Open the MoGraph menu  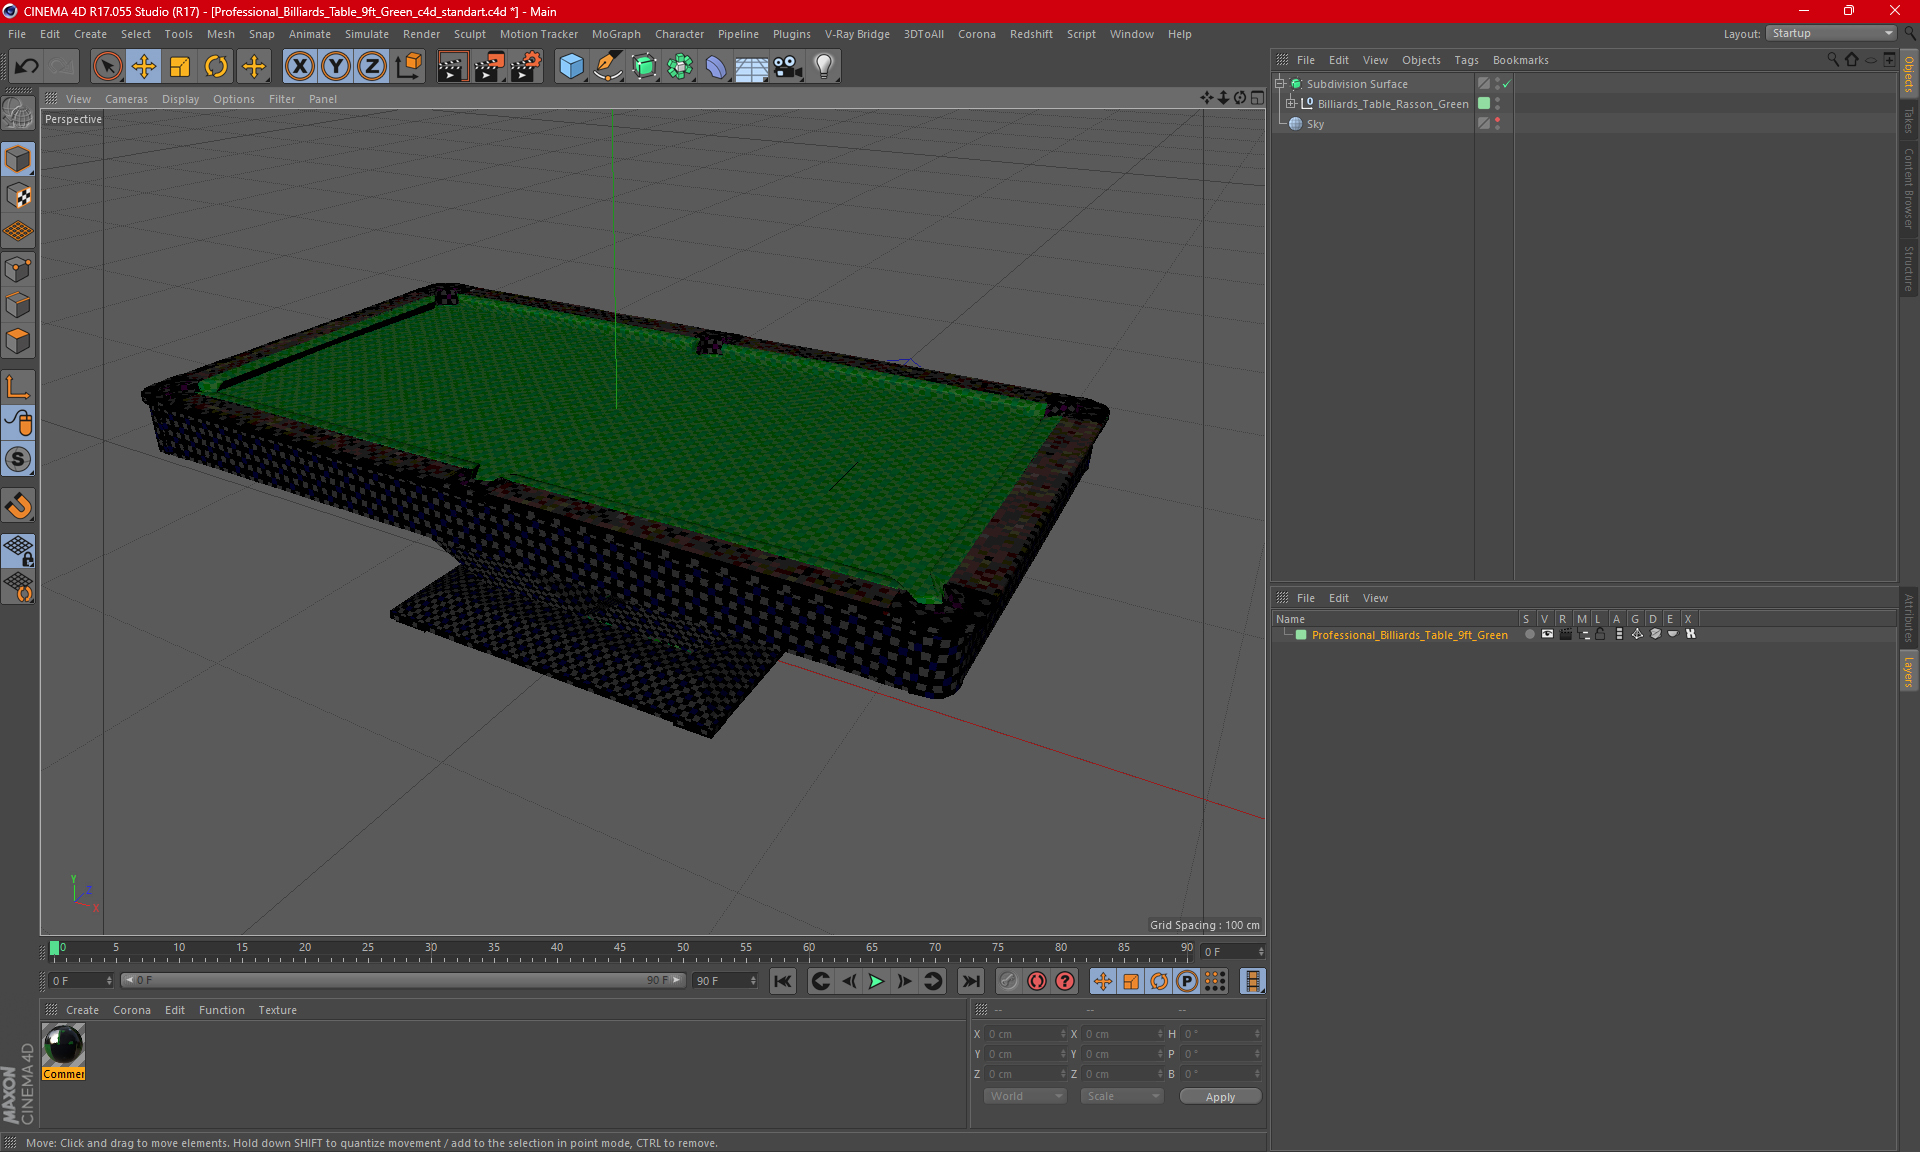(615, 34)
